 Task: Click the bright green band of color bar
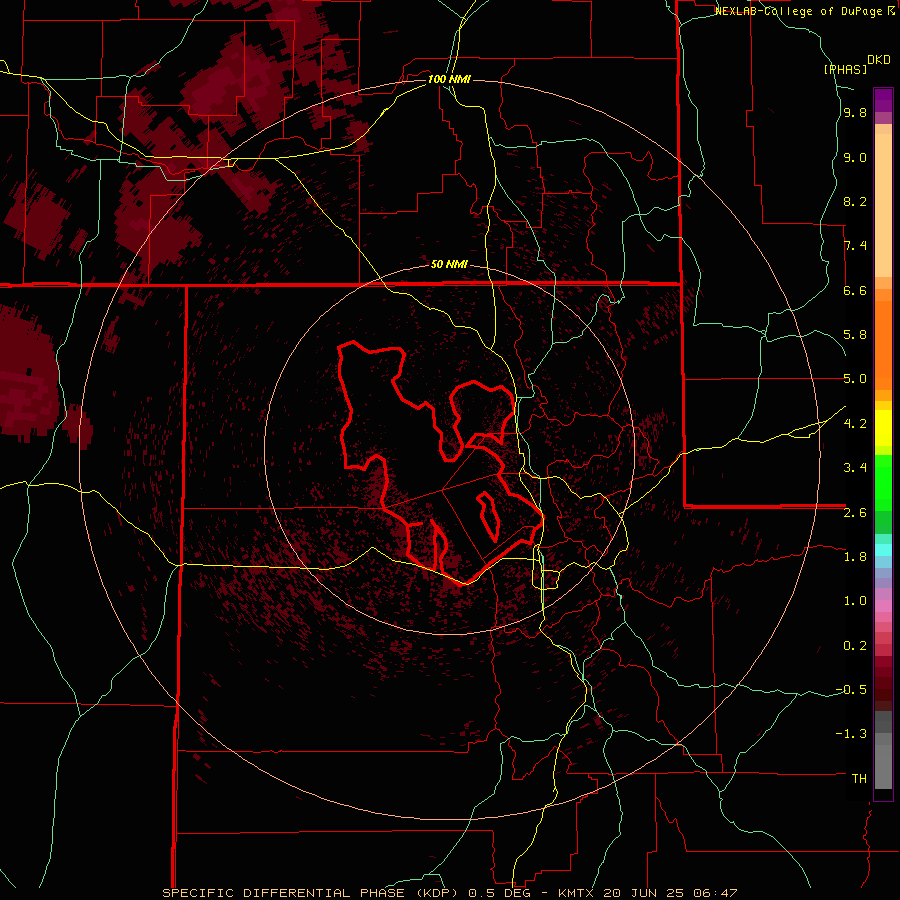883,482
